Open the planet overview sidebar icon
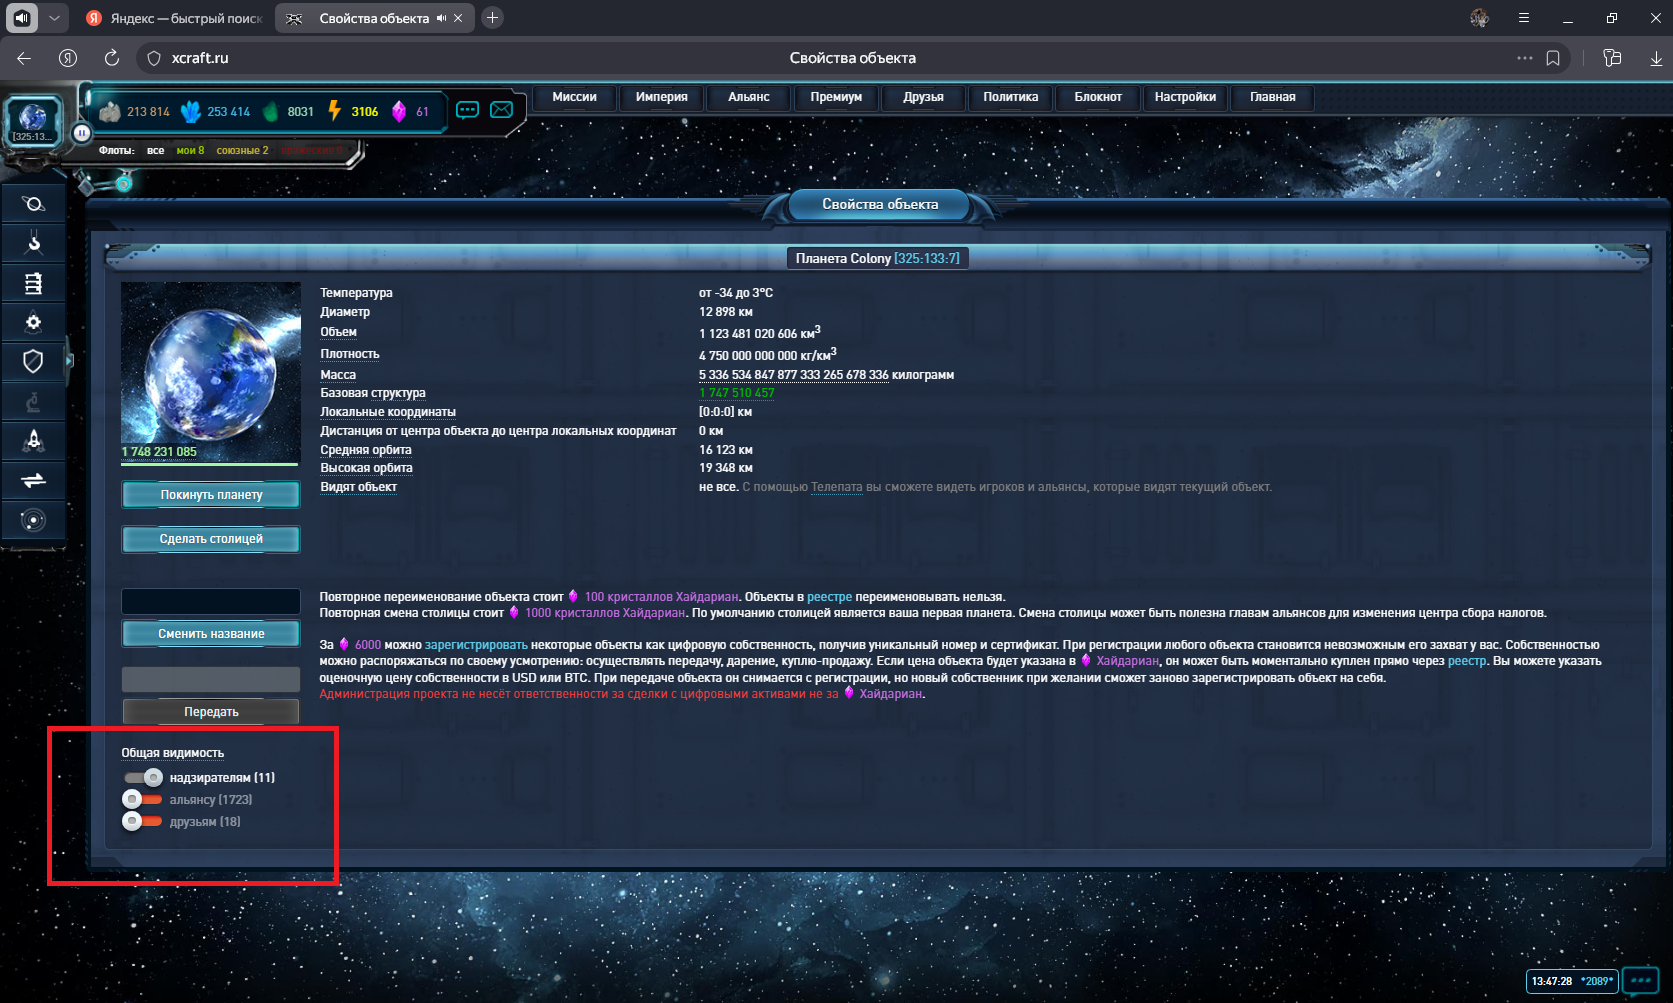The image size is (1673, 1003). point(33,204)
